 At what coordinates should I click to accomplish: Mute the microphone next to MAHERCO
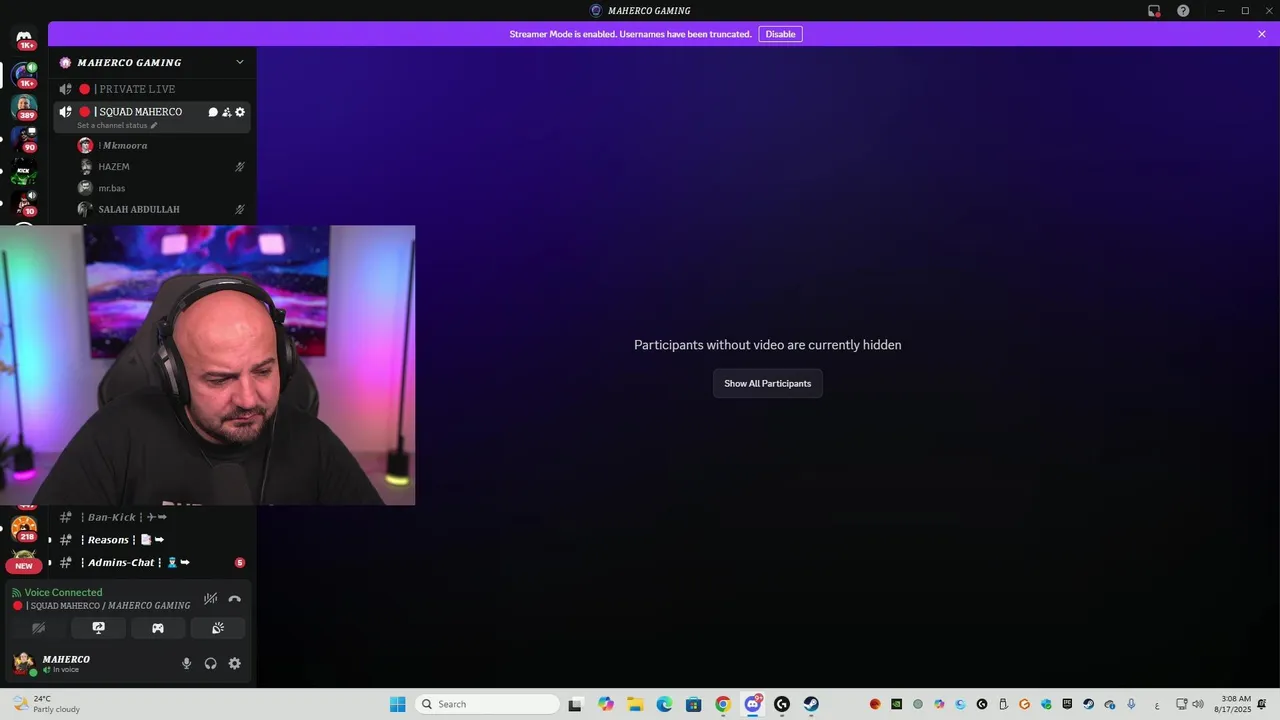[x=186, y=663]
